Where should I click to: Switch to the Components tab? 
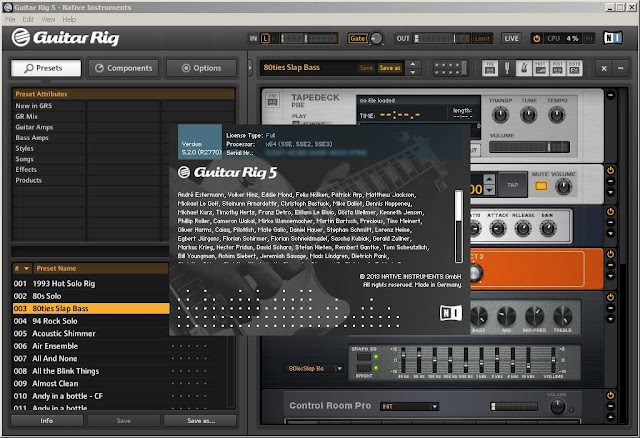[123, 68]
